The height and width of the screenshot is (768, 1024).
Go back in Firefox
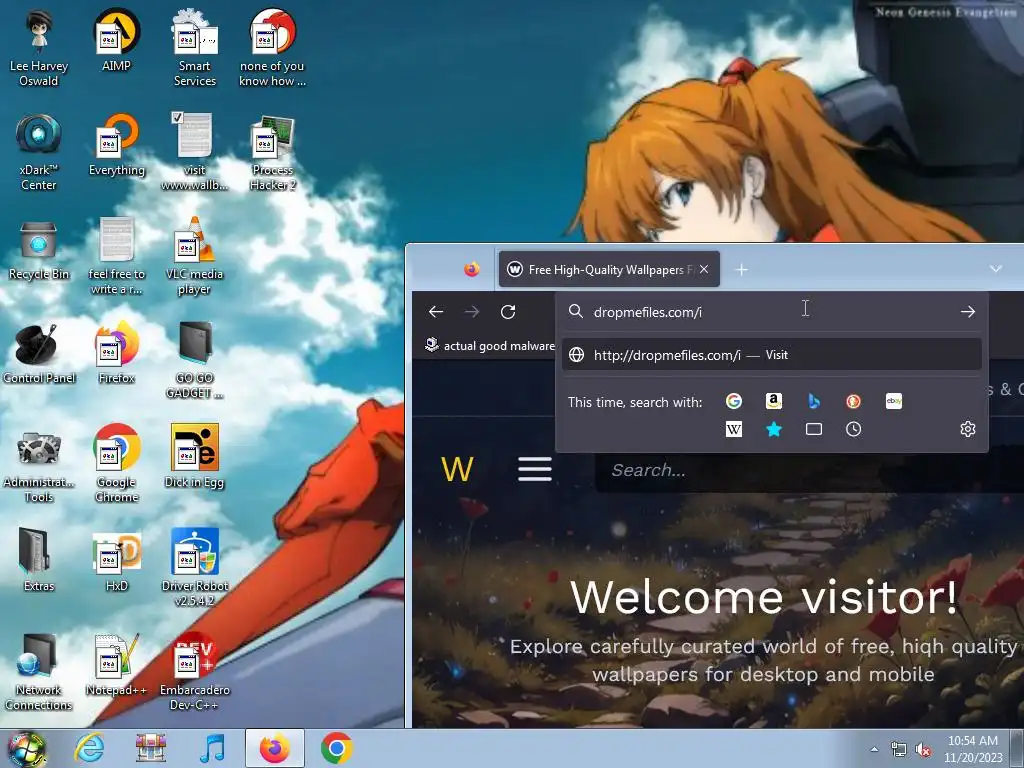436,312
